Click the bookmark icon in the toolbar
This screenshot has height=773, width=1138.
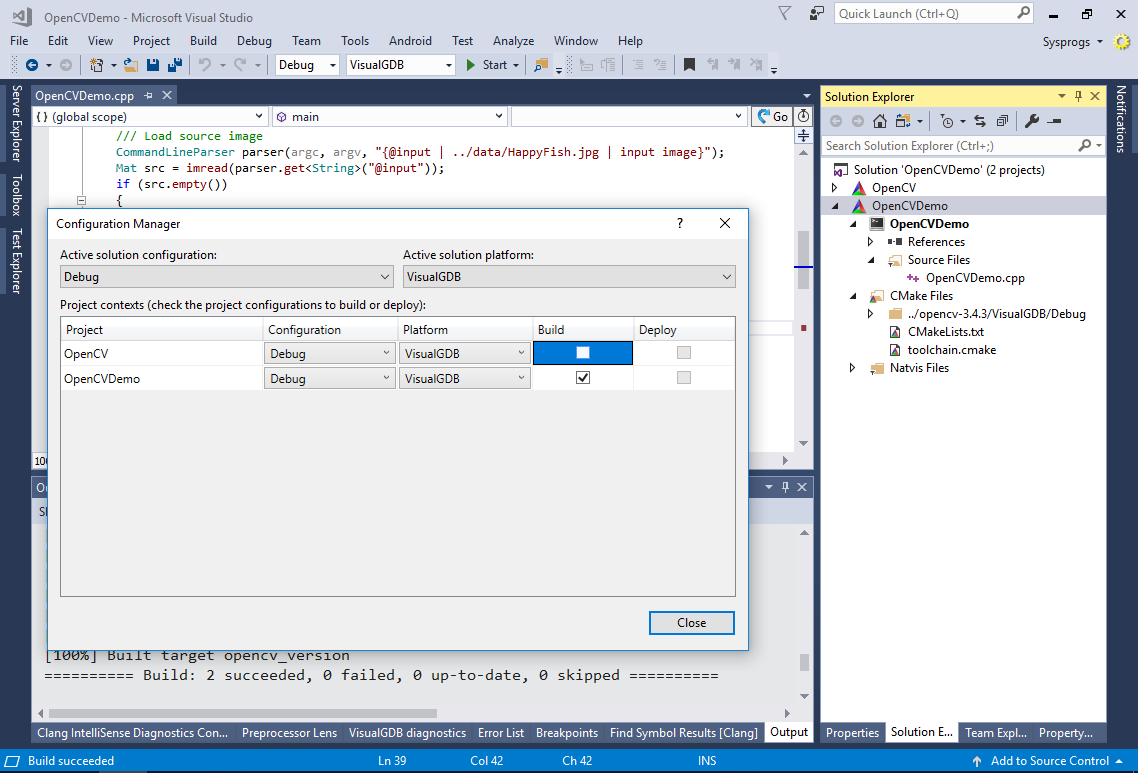689,65
